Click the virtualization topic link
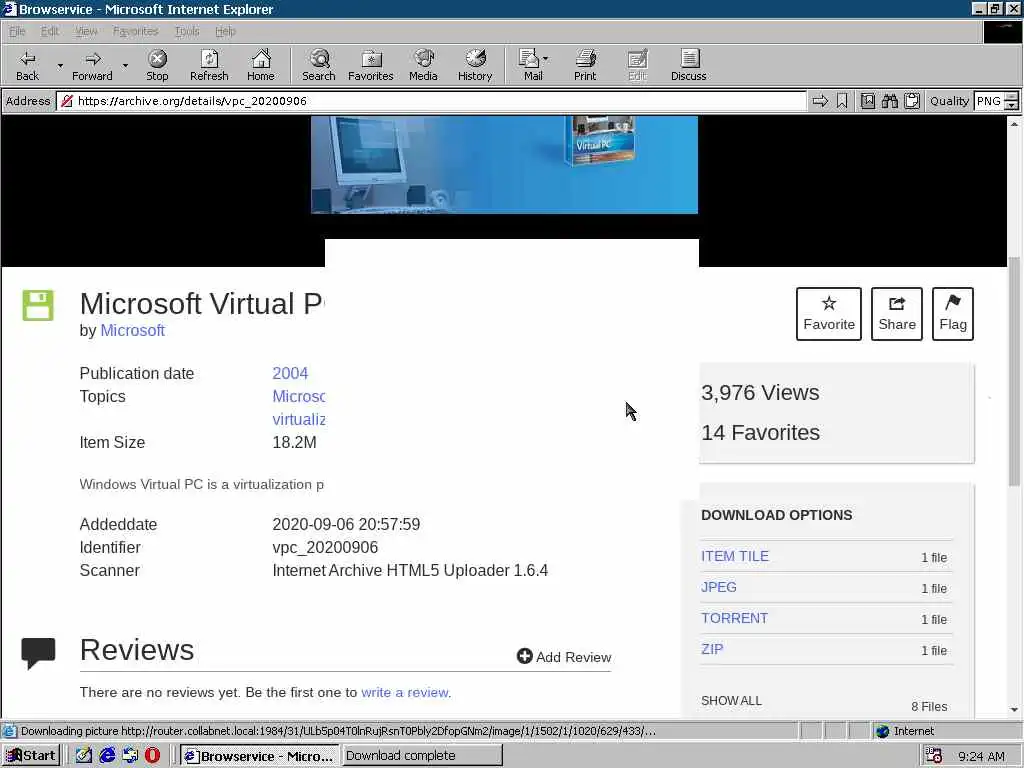1024x768 pixels. point(299,419)
